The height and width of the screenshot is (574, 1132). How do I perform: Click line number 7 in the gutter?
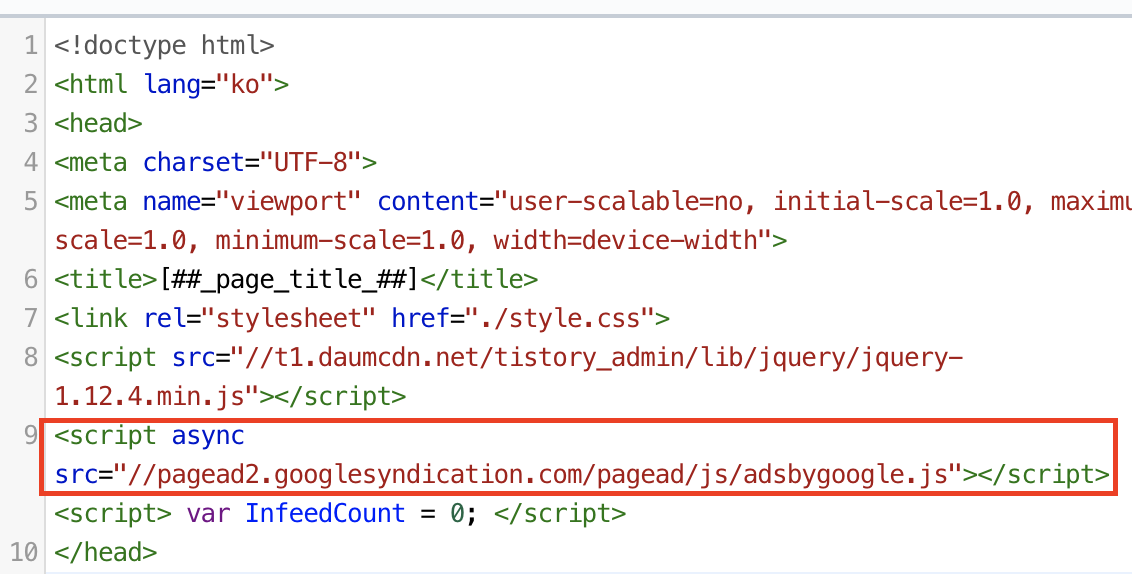(30, 318)
